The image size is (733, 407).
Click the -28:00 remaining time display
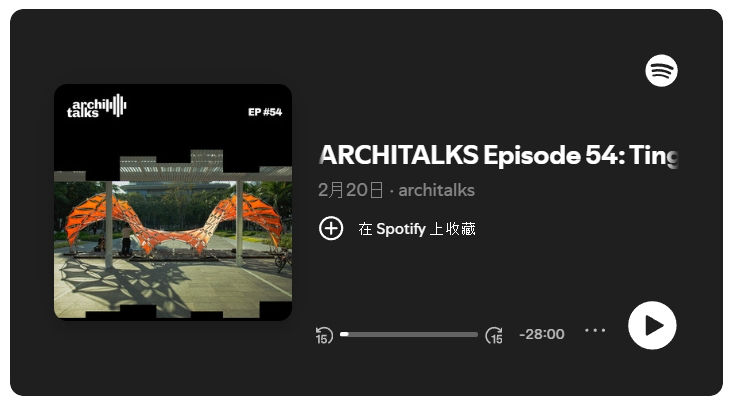[x=542, y=334]
